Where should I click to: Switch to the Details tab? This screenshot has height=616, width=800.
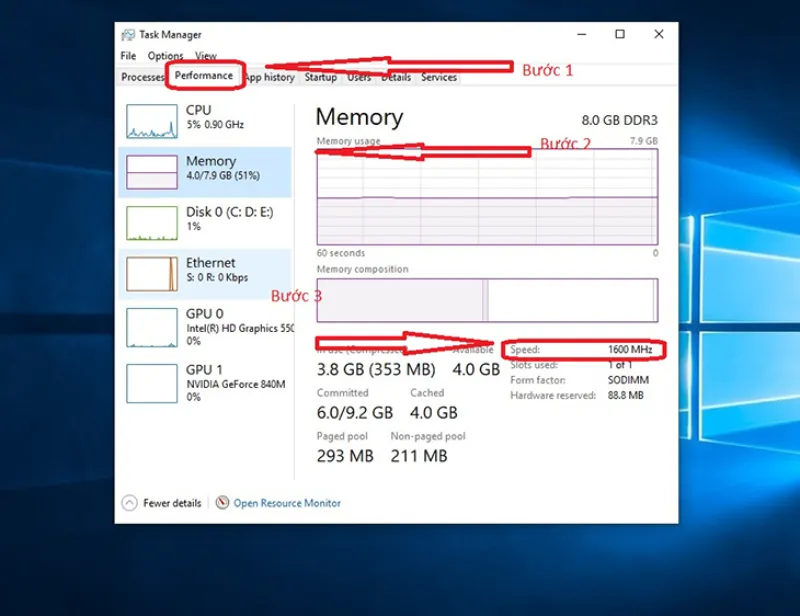(x=396, y=77)
